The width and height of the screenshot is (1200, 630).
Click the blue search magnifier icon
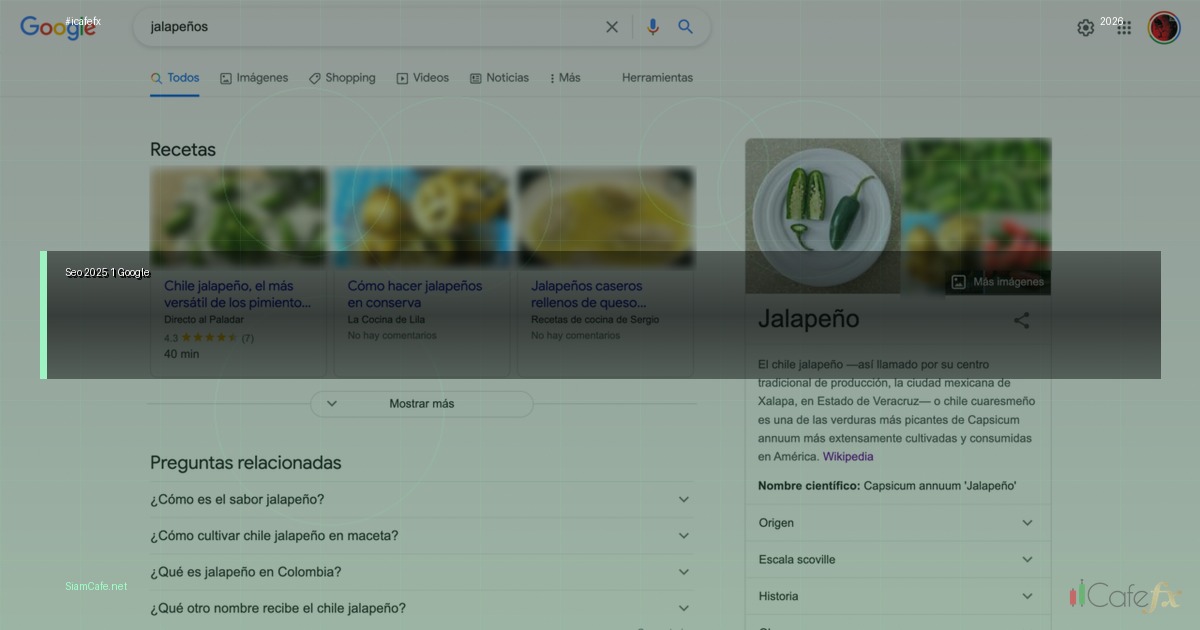(x=686, y=27)
